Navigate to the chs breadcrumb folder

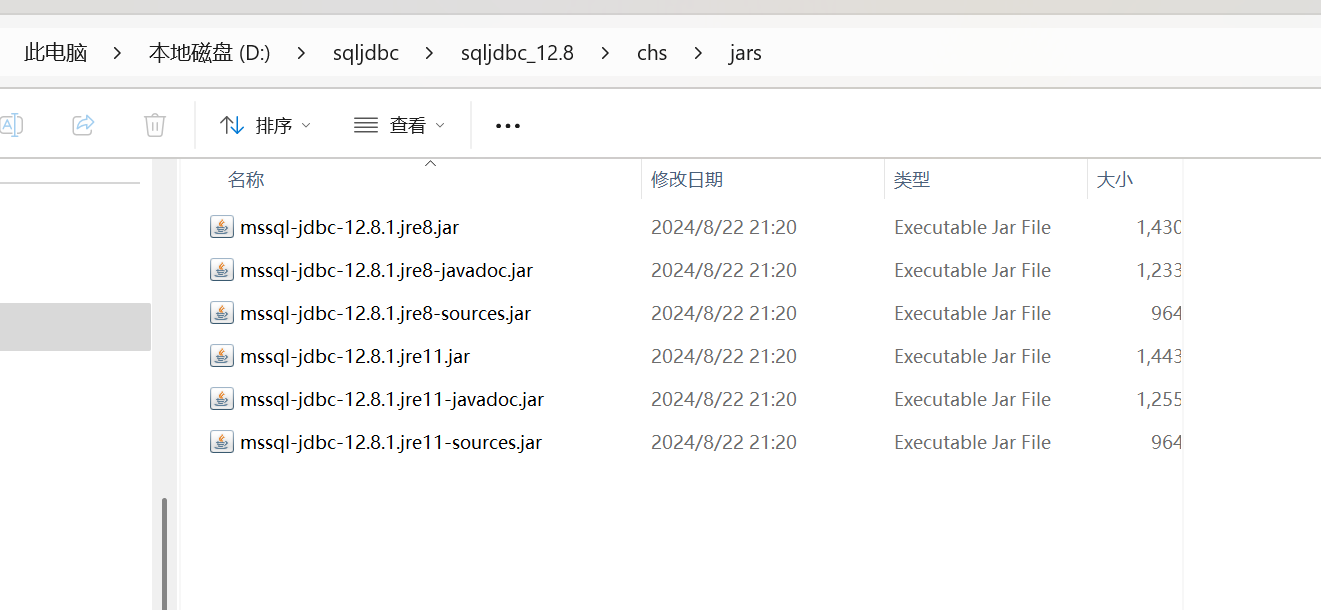point(651,53)
